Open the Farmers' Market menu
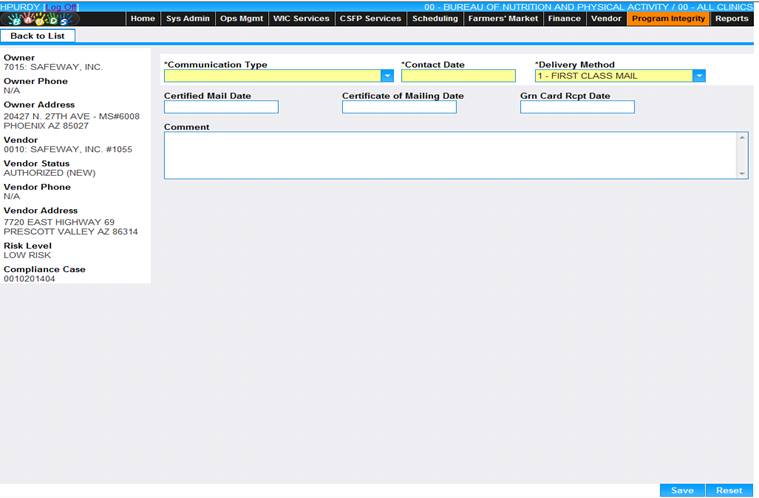Screen dimensions: 759x498 click(503, 19)
